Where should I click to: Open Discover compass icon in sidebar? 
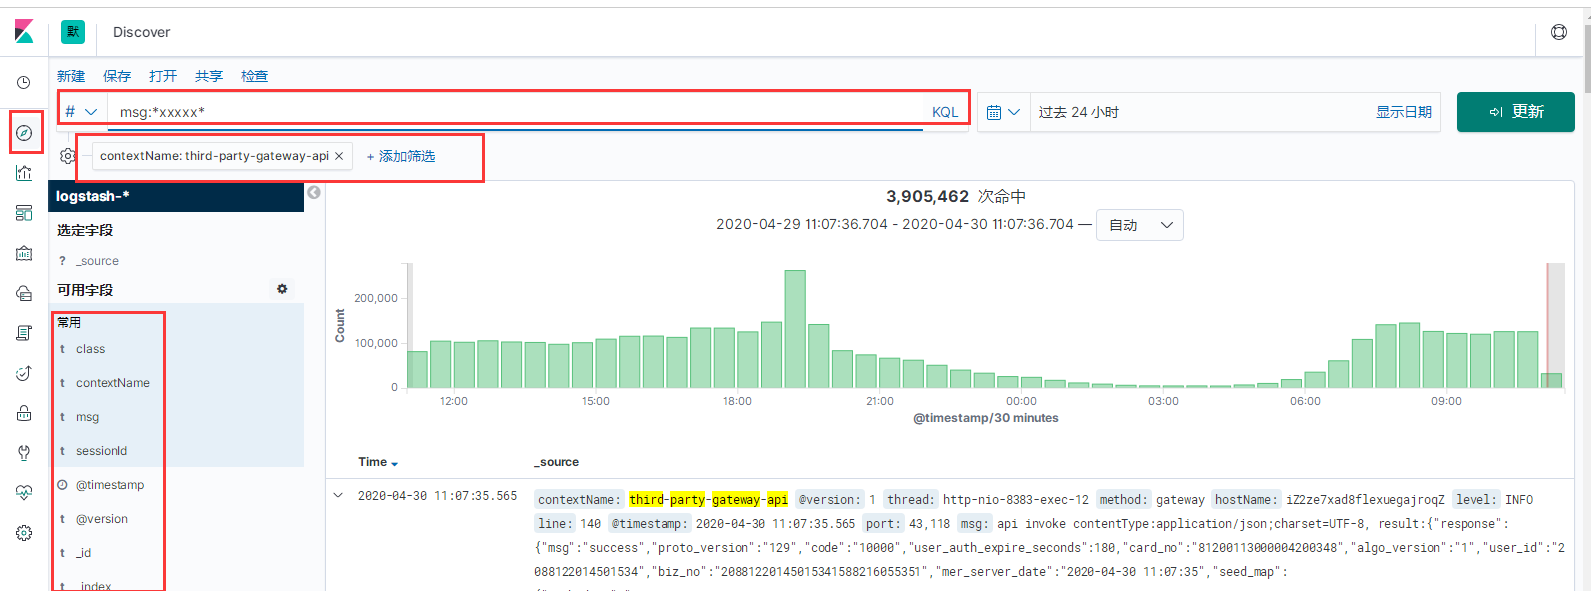tap(25, 133)
